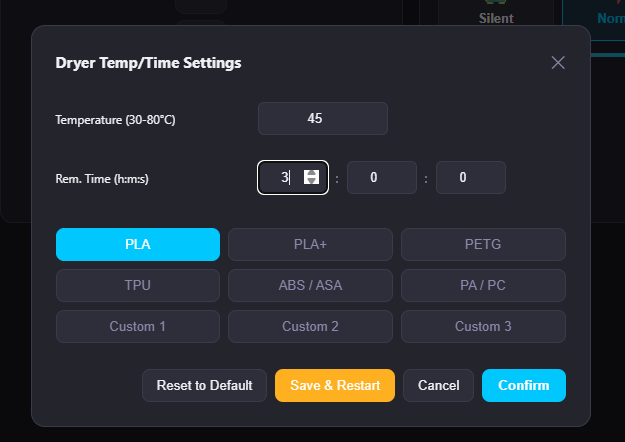Select the PETG filament preset
The image size is (625, 442).
(x=483, y=244)
